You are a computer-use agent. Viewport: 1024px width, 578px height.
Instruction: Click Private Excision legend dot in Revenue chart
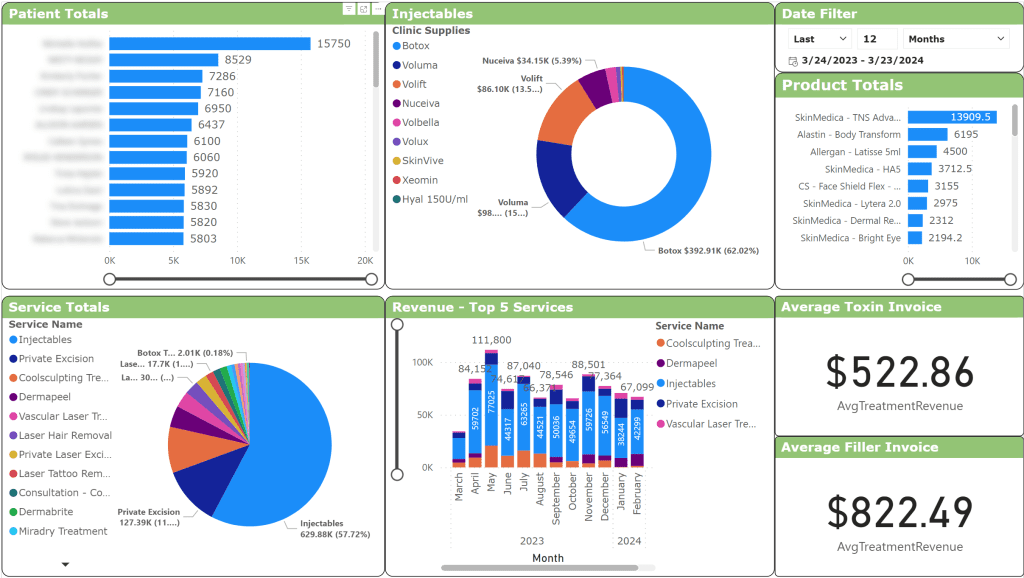tap(660, 404)
